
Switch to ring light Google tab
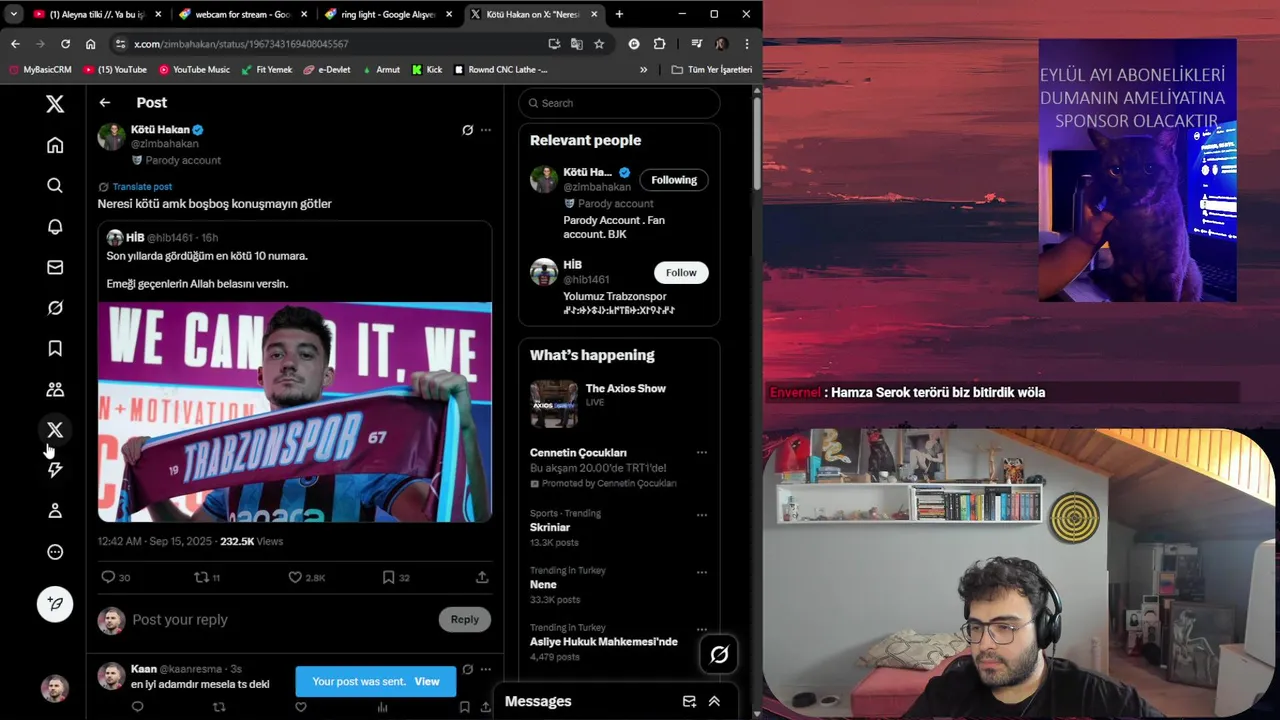tap(388, 14)
